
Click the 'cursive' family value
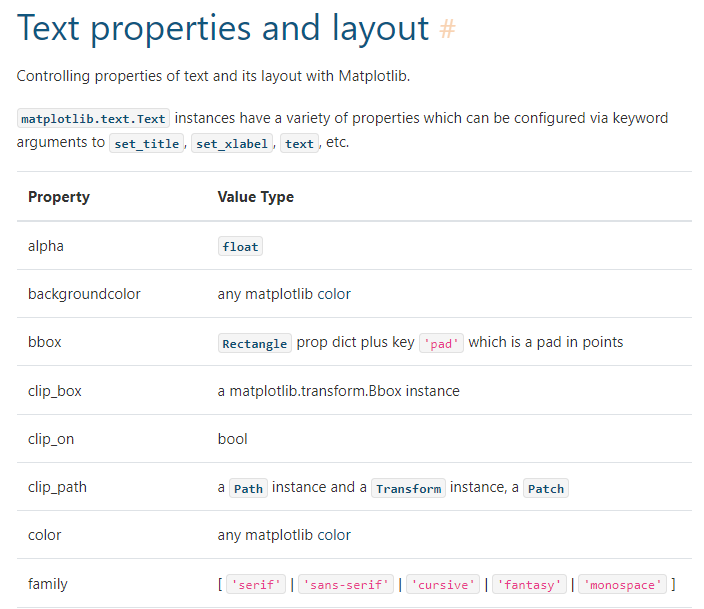click(x=443, y=584)
